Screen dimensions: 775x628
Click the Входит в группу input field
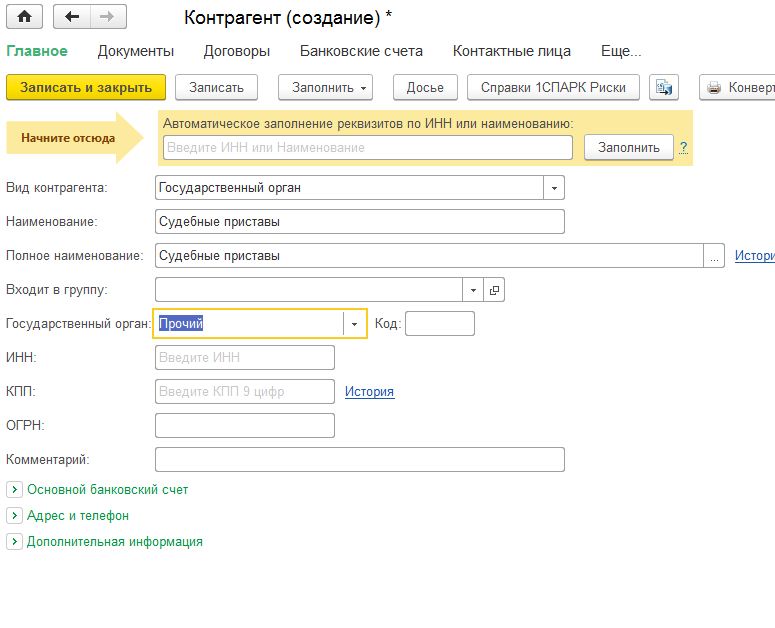(x=309, y=290)
